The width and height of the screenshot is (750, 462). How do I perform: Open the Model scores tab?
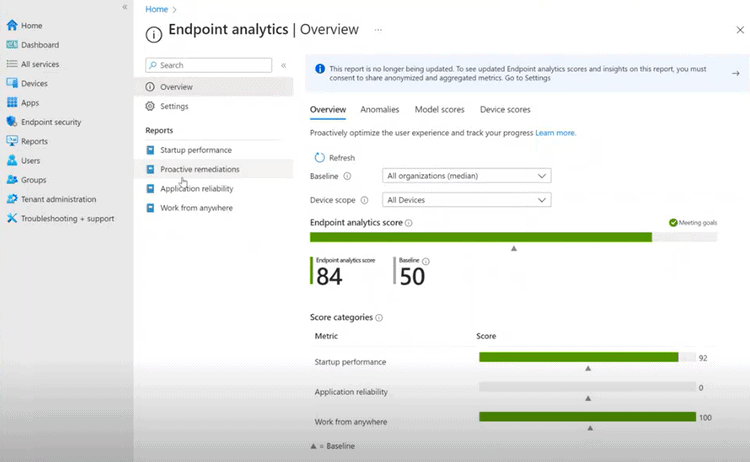tap(439, 109)
